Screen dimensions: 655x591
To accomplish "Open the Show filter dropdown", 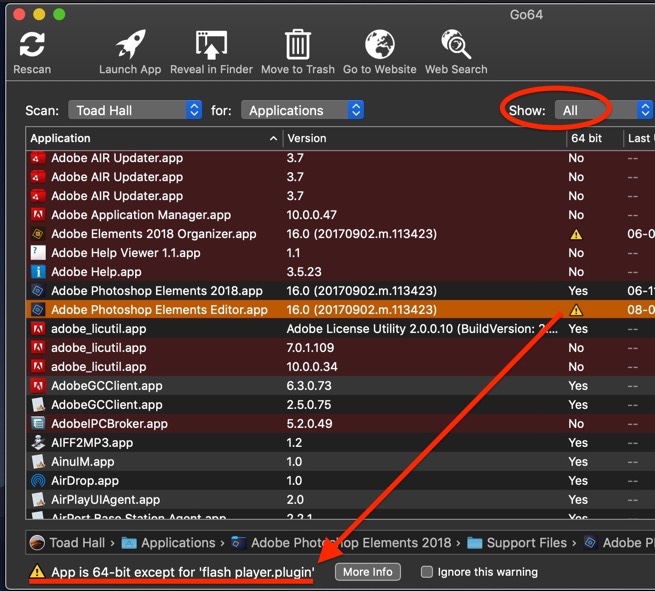I will pyautogui.click(x=604, y=110).
